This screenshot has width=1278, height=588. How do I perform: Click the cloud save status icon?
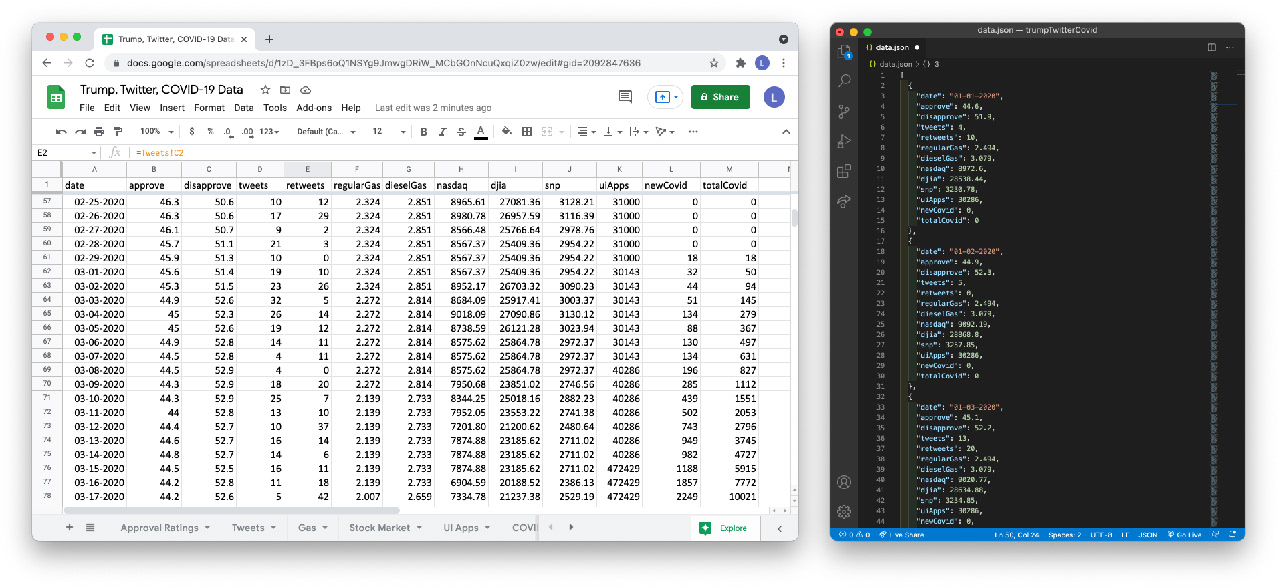tap(304, 89)
